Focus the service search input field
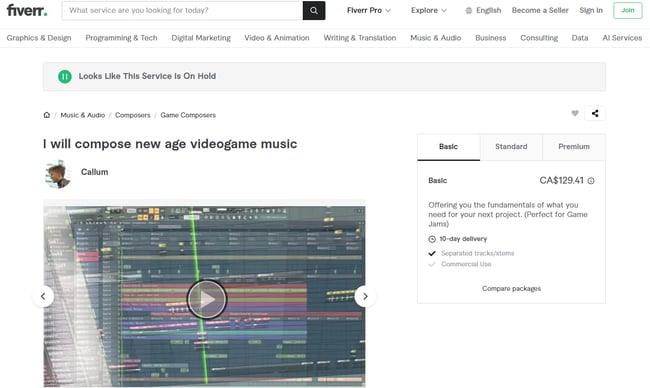650x388 pixels. [x=182, y=10]
